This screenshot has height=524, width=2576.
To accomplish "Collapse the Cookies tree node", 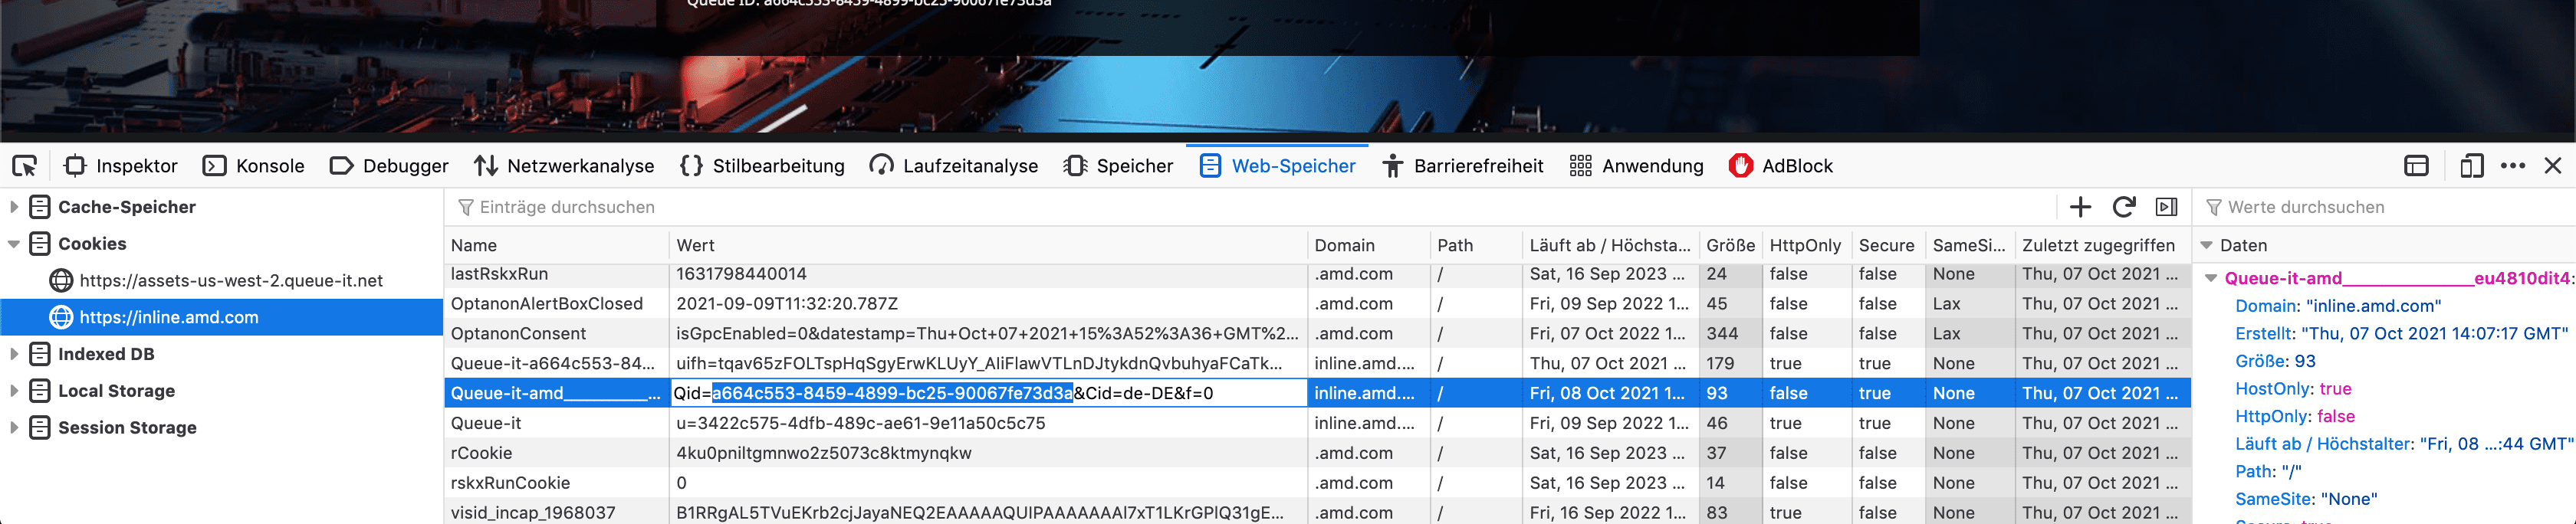I will click(14, 244).
